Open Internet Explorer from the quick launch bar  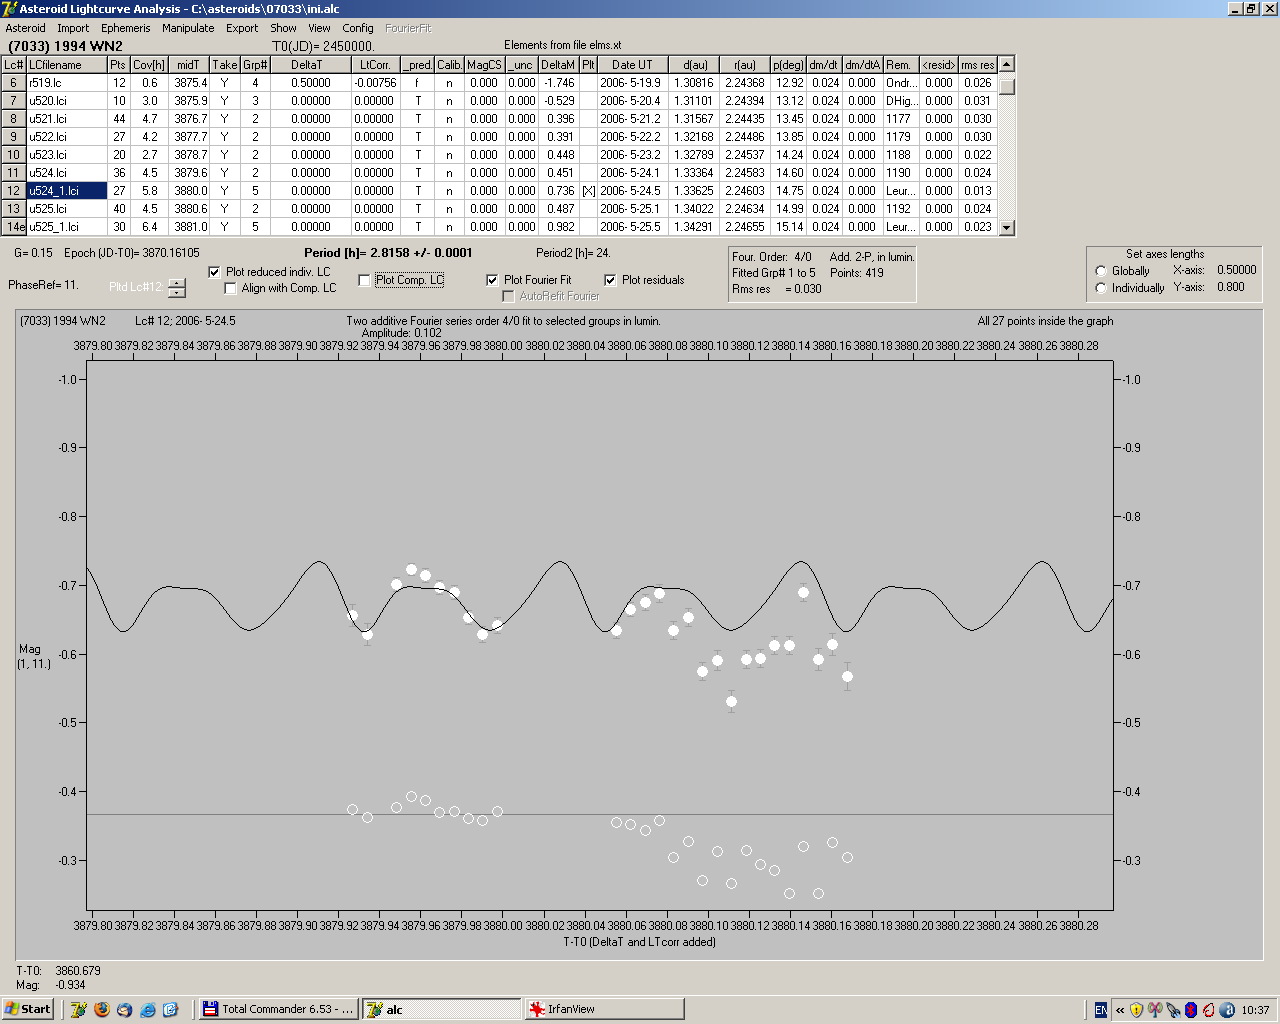click(x=148, y=1009)
